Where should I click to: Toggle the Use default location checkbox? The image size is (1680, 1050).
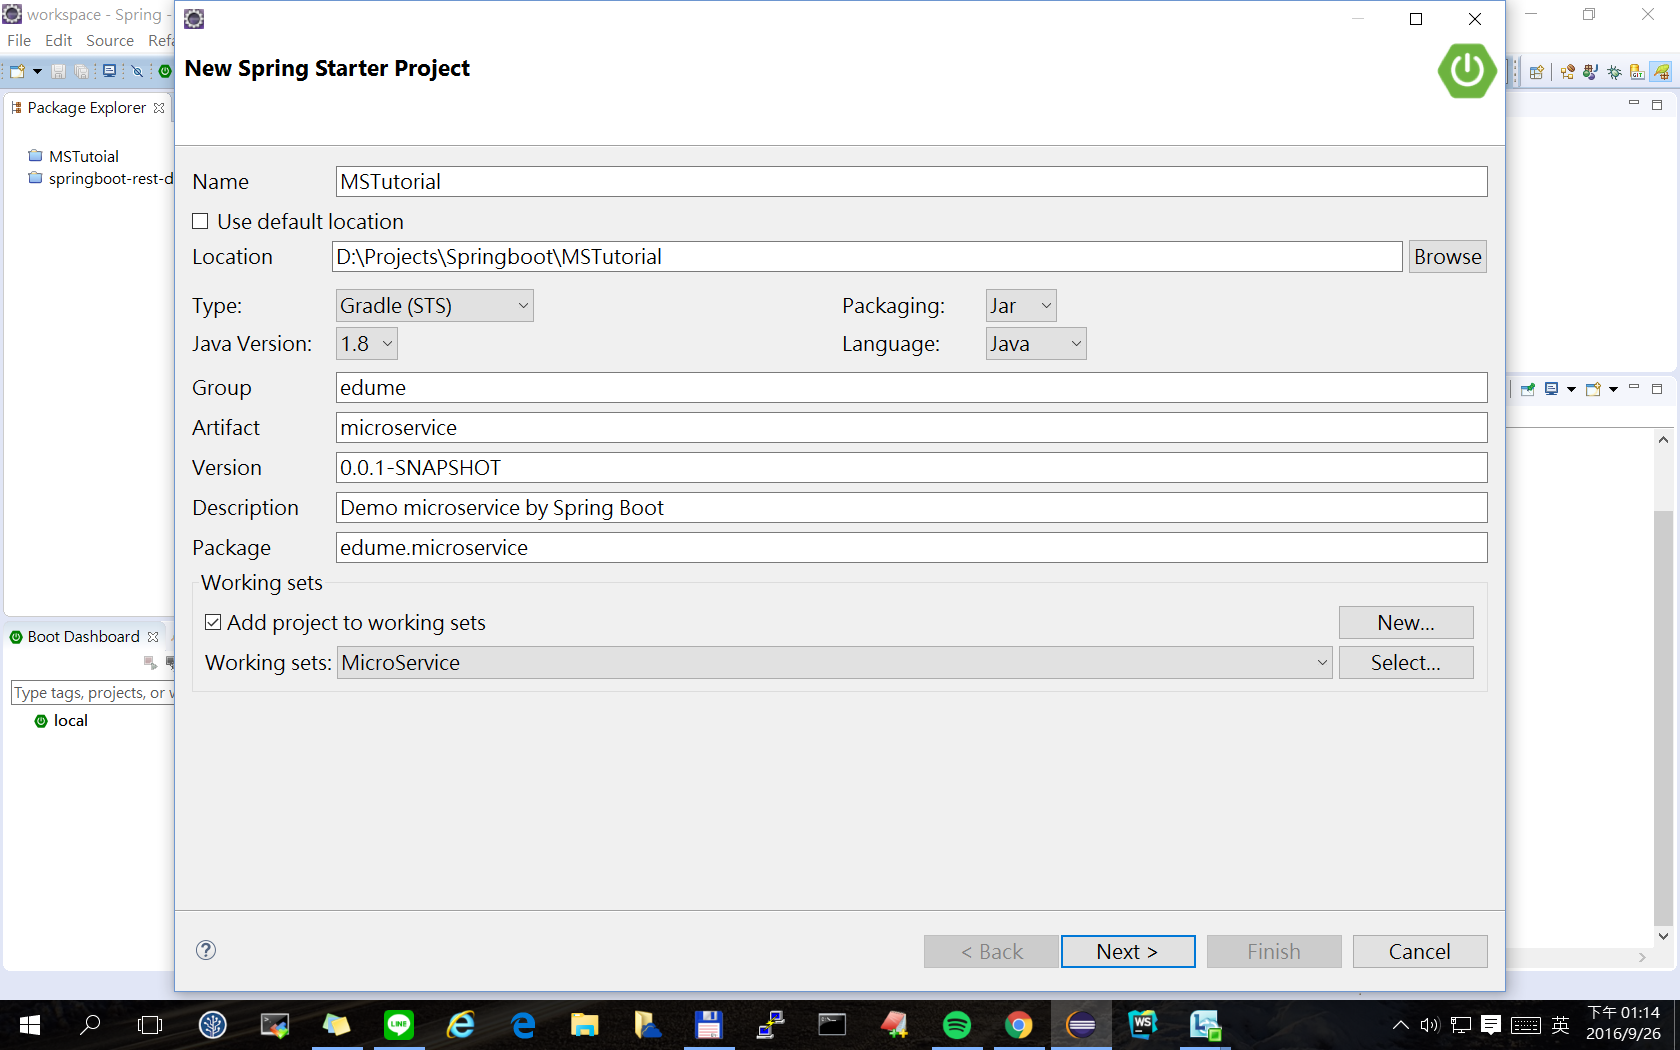[x=200, y=221]
